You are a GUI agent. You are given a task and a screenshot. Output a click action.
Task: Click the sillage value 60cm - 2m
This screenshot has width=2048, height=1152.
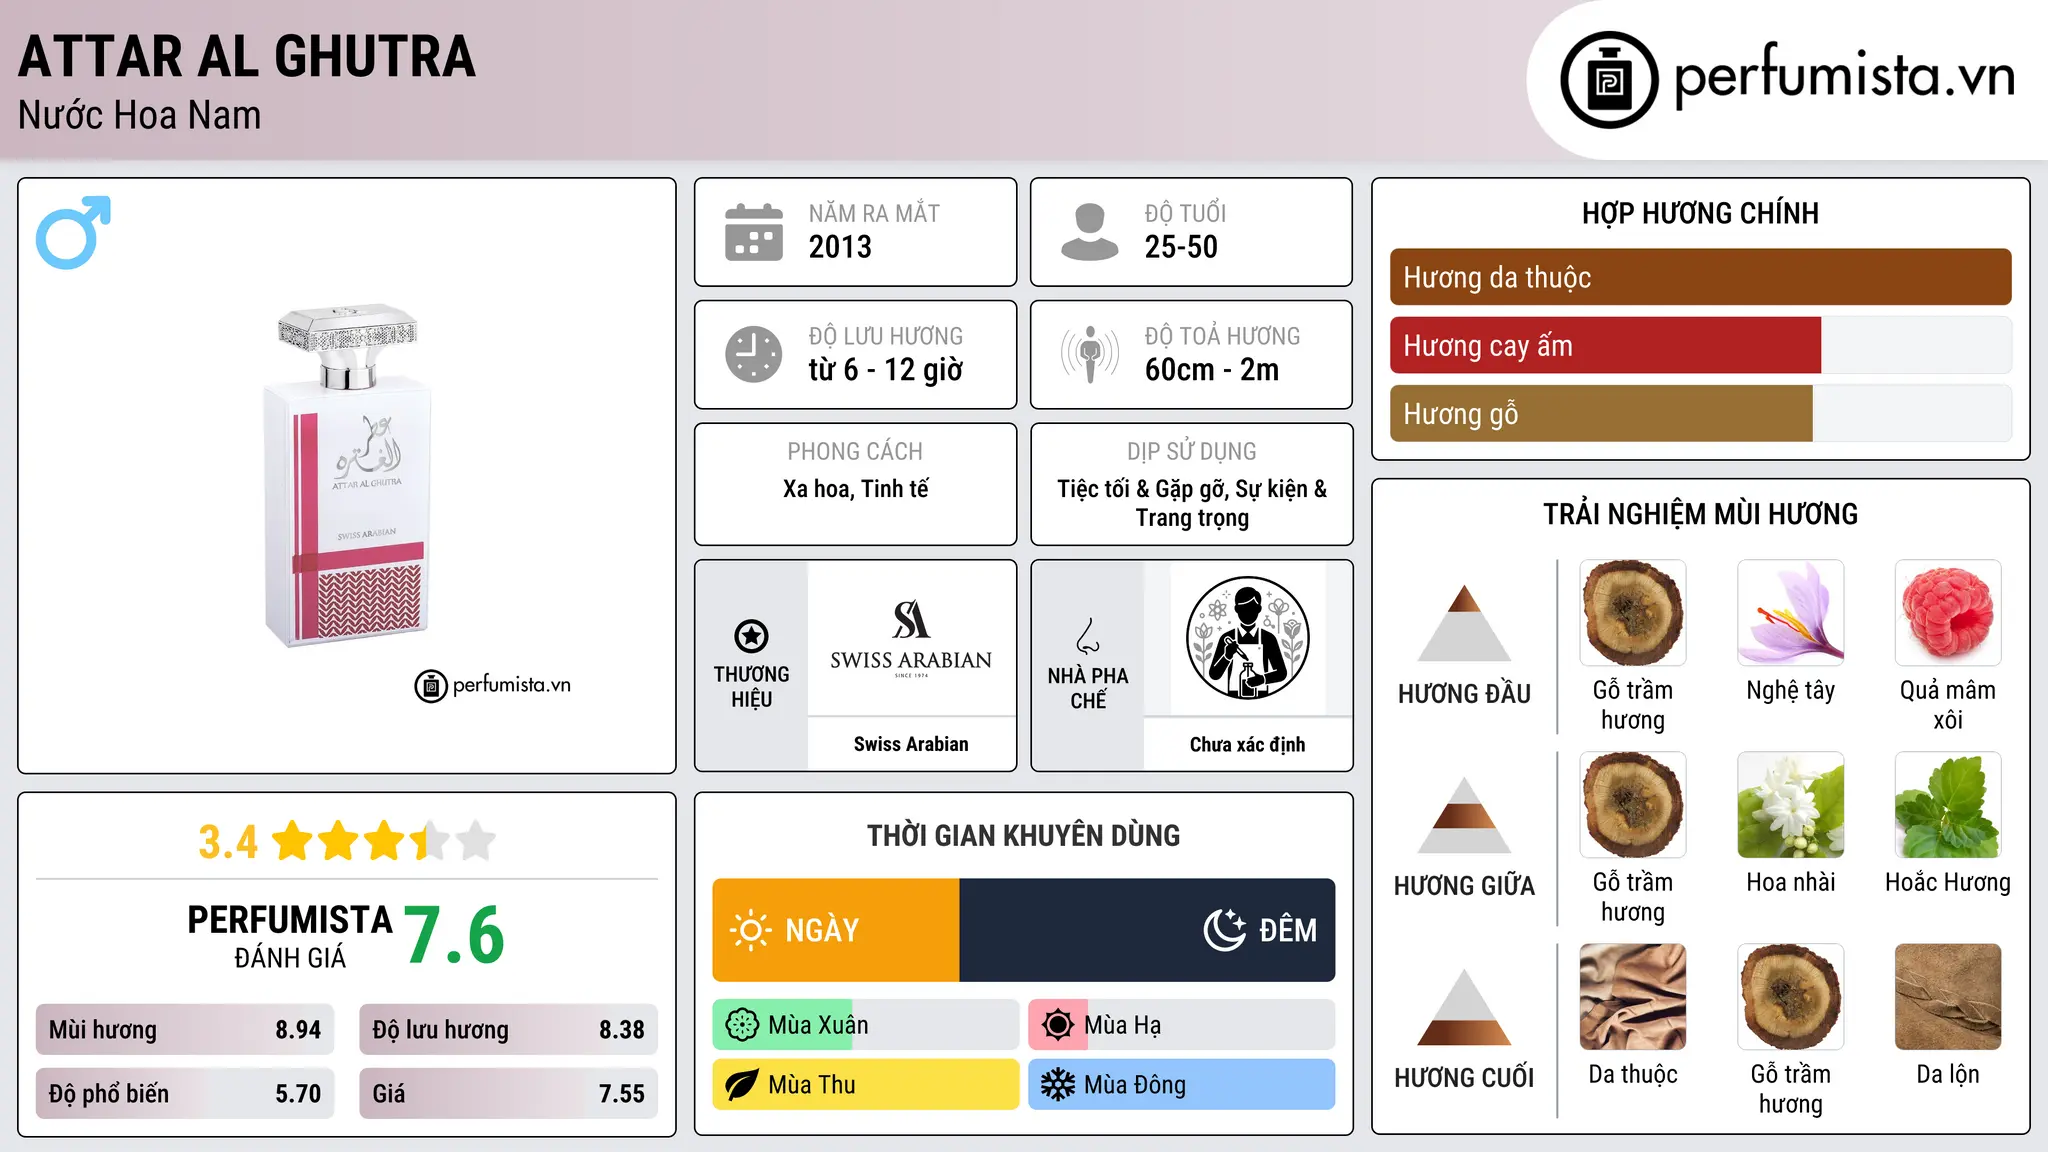coord(1212,370)
